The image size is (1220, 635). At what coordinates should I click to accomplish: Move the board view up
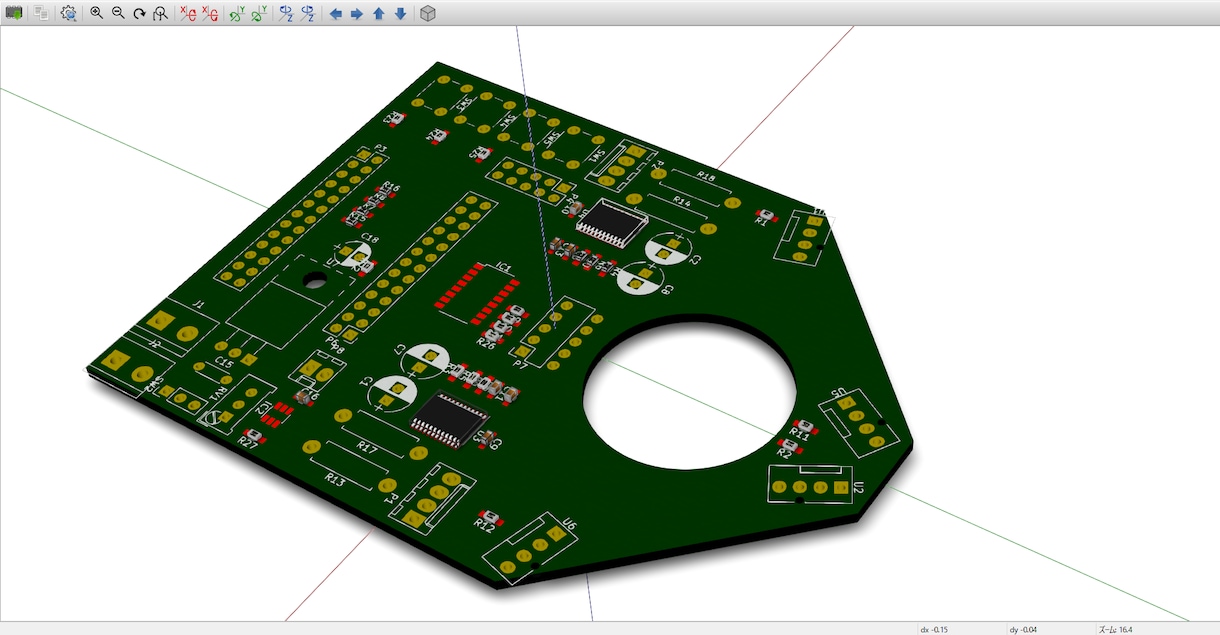coord(379,13)
